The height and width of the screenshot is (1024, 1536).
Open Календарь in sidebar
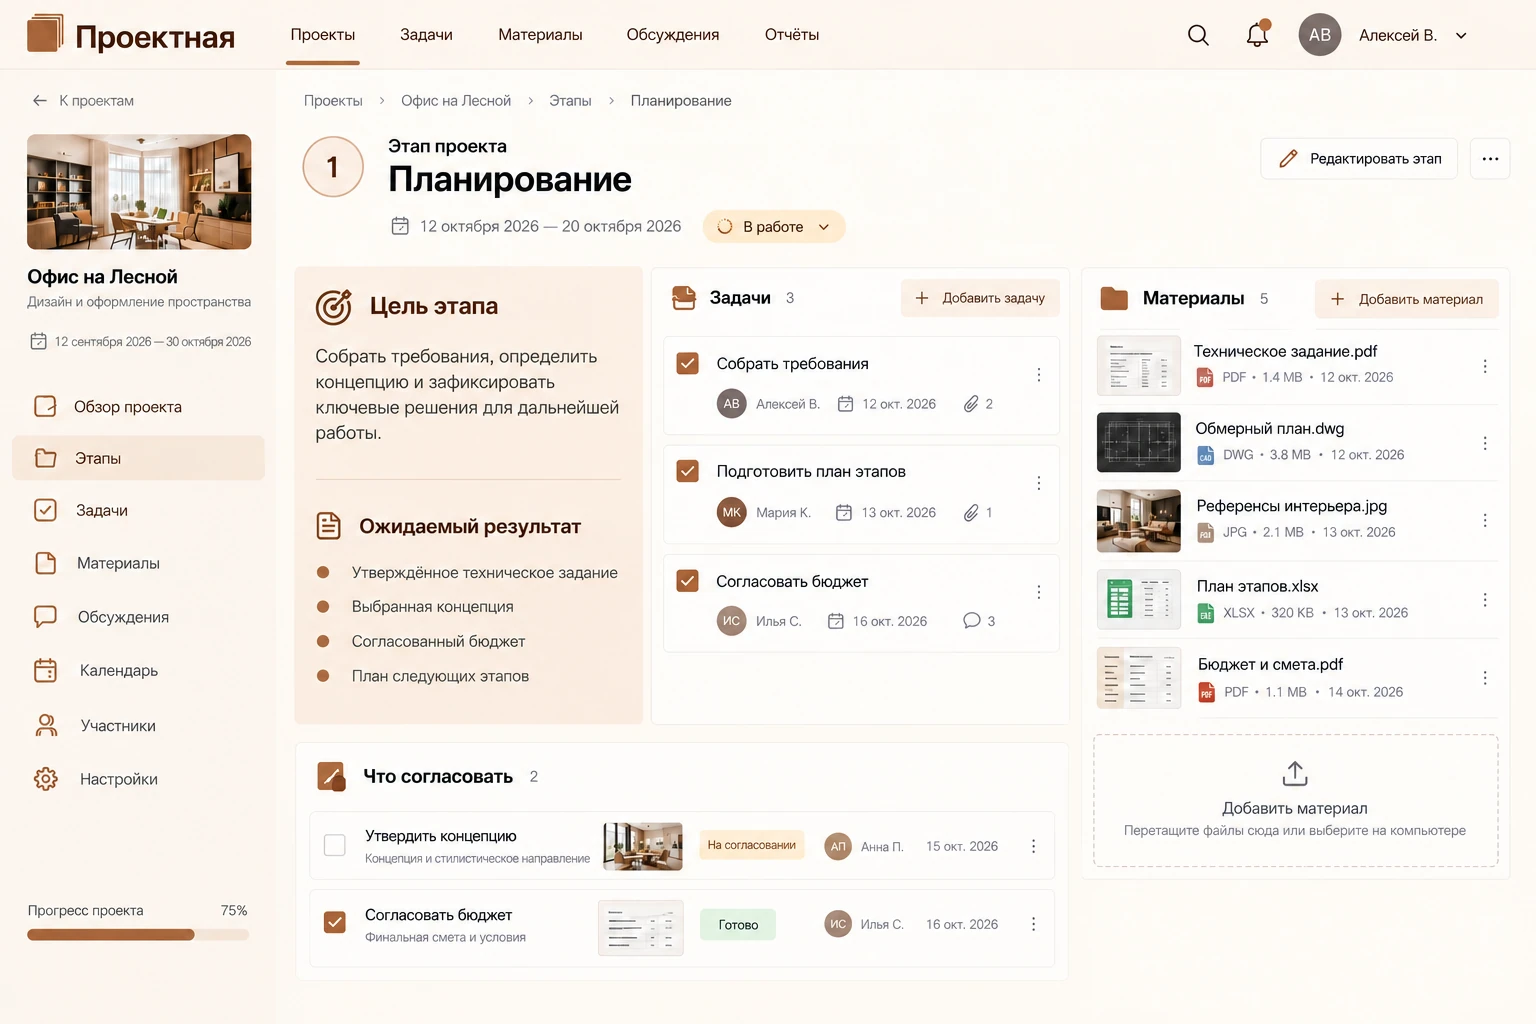pos(138,670)
